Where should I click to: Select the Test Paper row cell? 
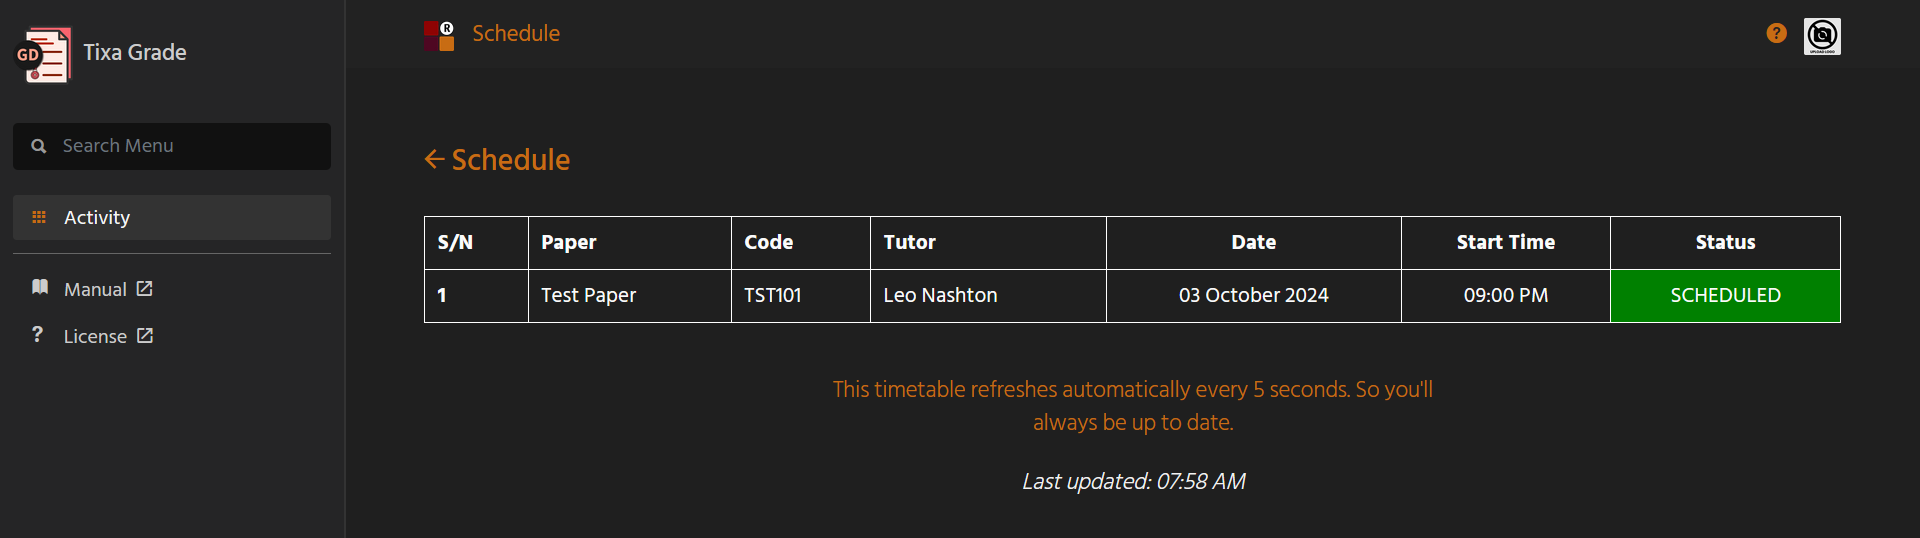(x=629, y=296)
